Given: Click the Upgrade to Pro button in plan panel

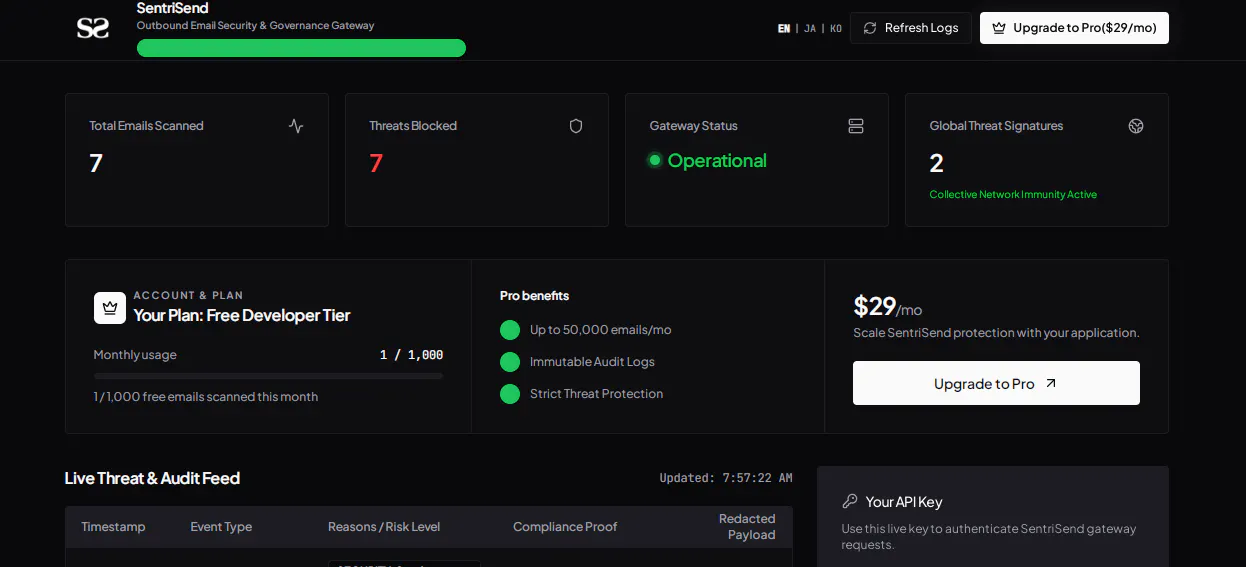Looking at the screenshot, I should pos(996,383).
